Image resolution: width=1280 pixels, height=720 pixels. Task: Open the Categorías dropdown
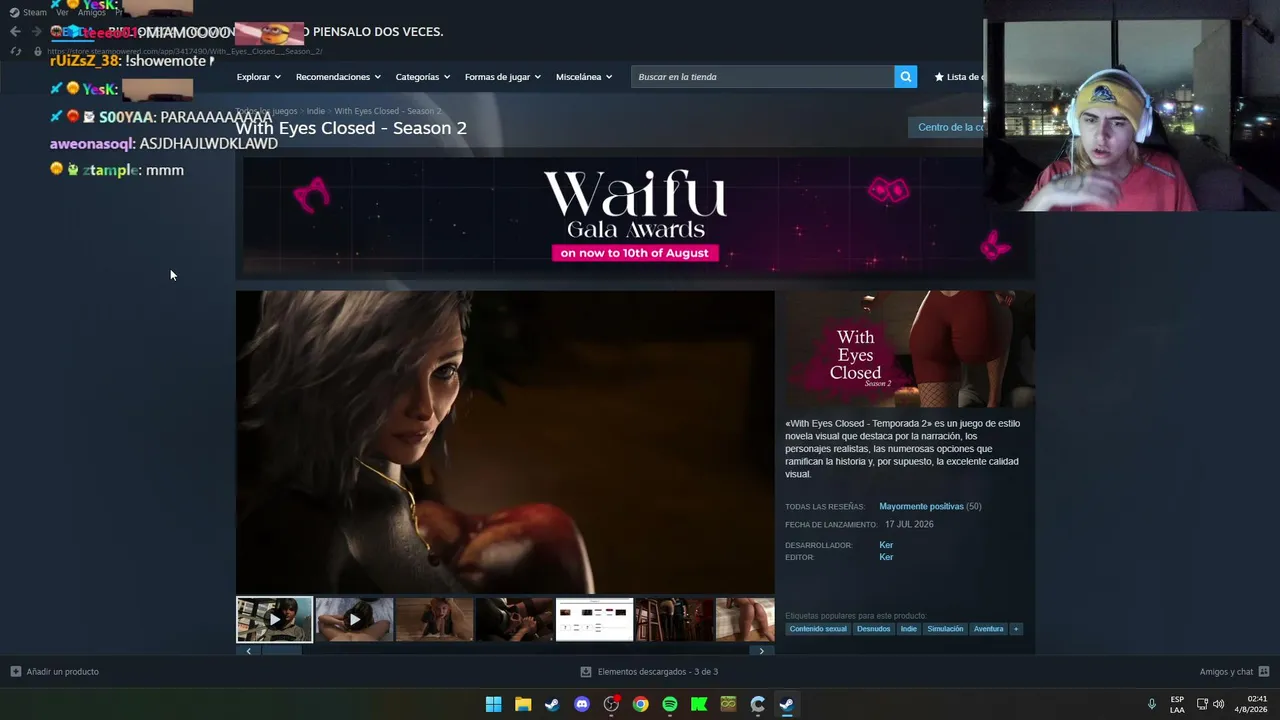(423, 77)
